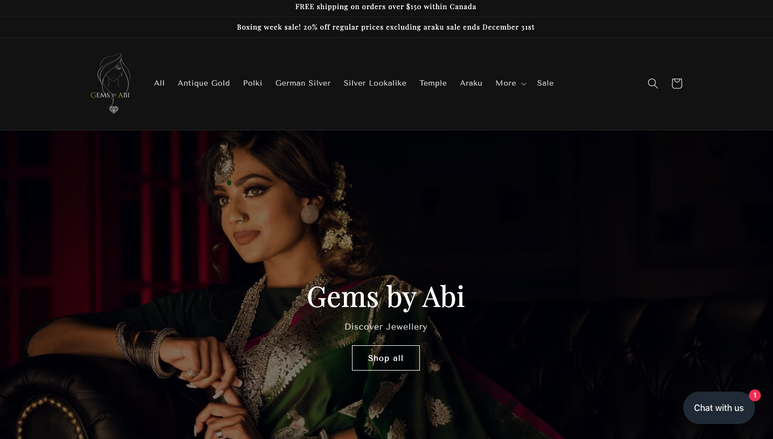The height and width of the screenshot is (439, 773).
Task: Go to the All products menu item
Action: click(159, 83)
